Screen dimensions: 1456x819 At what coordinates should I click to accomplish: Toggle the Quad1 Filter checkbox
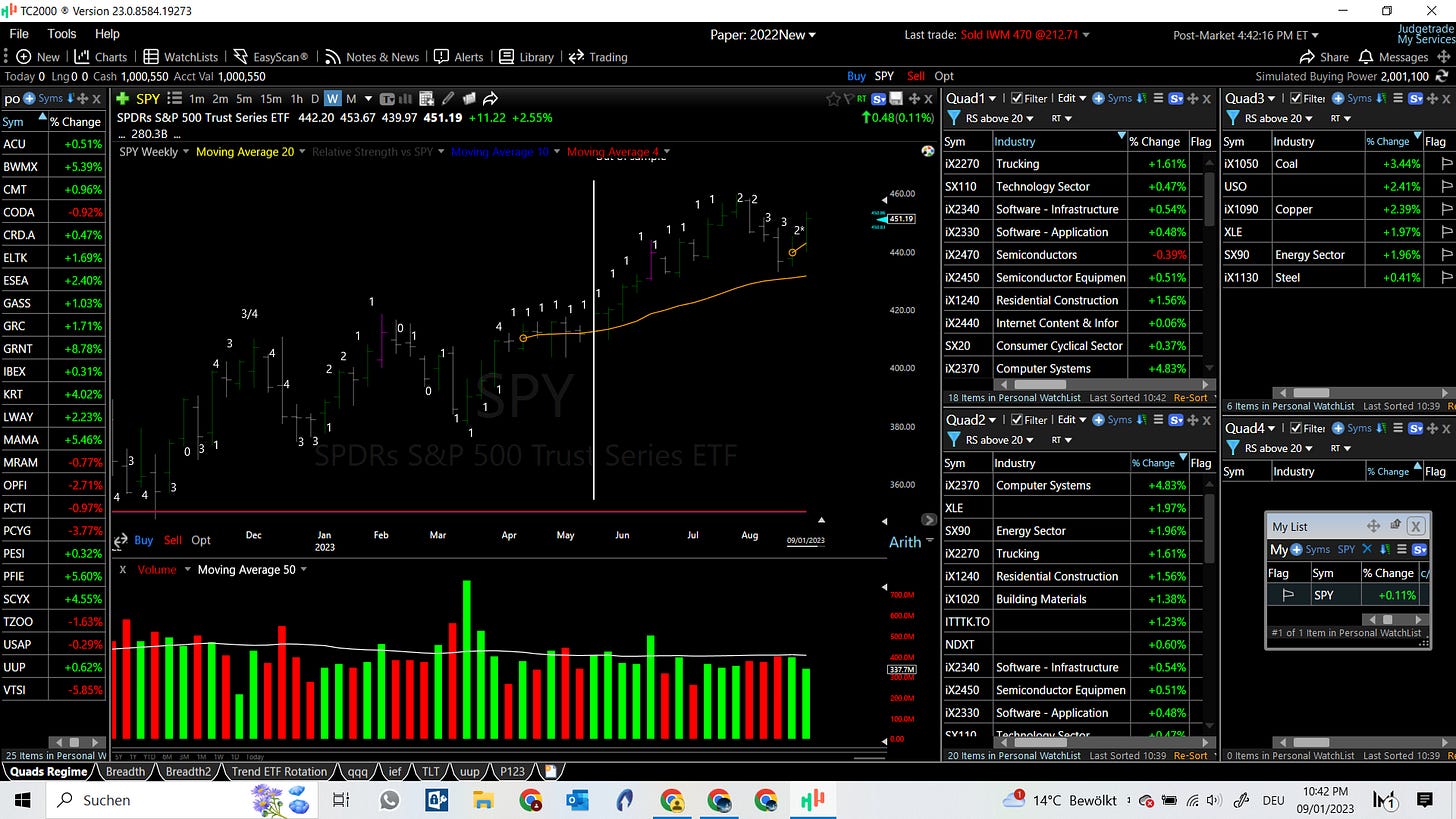click(1017, 98)
